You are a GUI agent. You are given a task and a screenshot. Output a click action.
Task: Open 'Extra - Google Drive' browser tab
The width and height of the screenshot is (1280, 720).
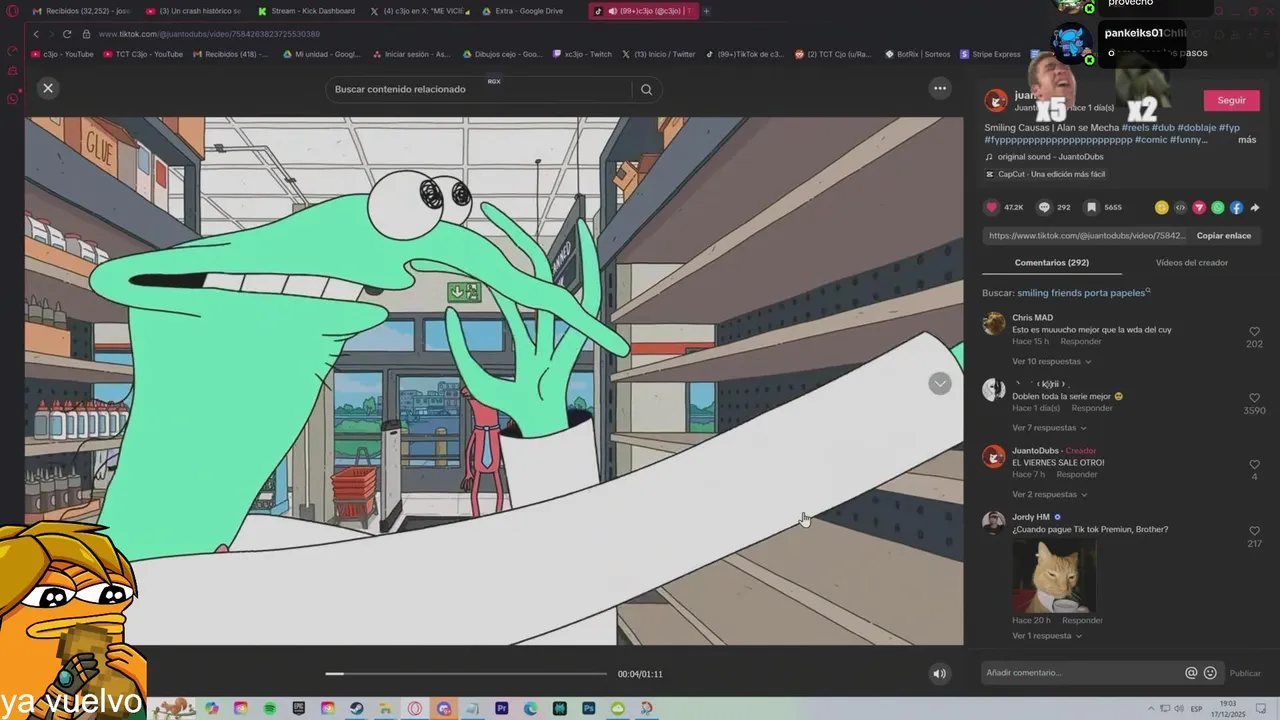[x=529, y=11]
